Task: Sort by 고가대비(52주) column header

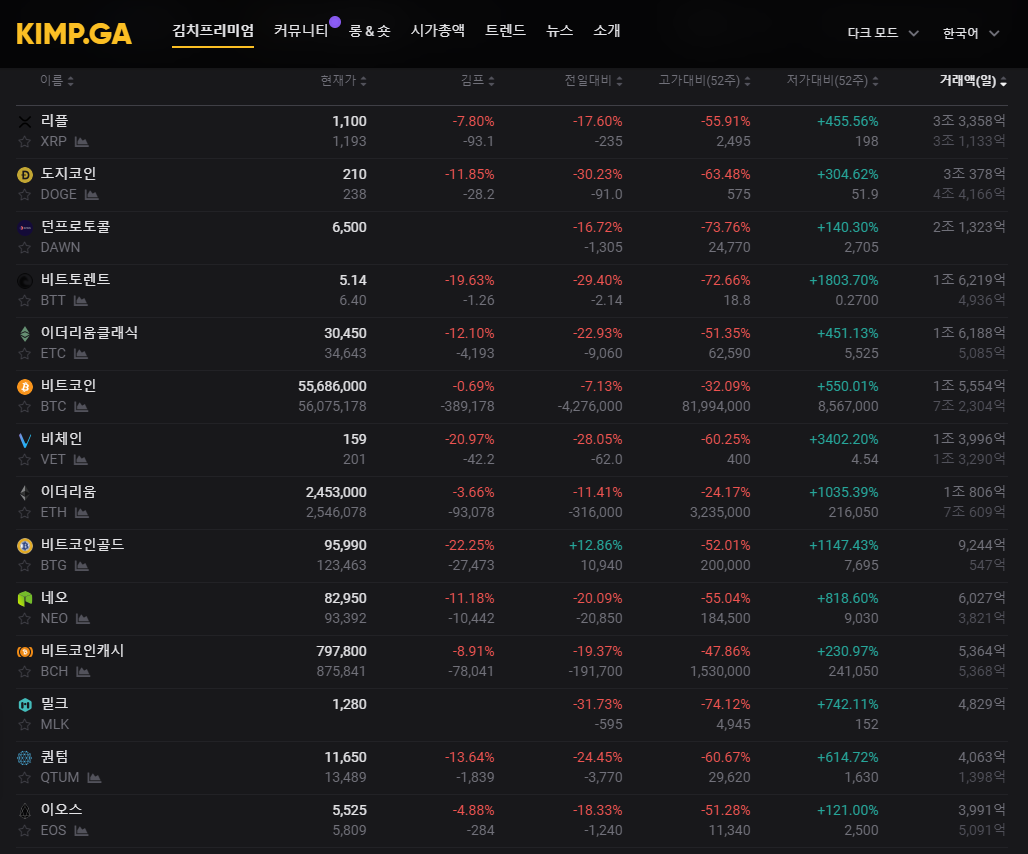Action: (x=705, y=81)
